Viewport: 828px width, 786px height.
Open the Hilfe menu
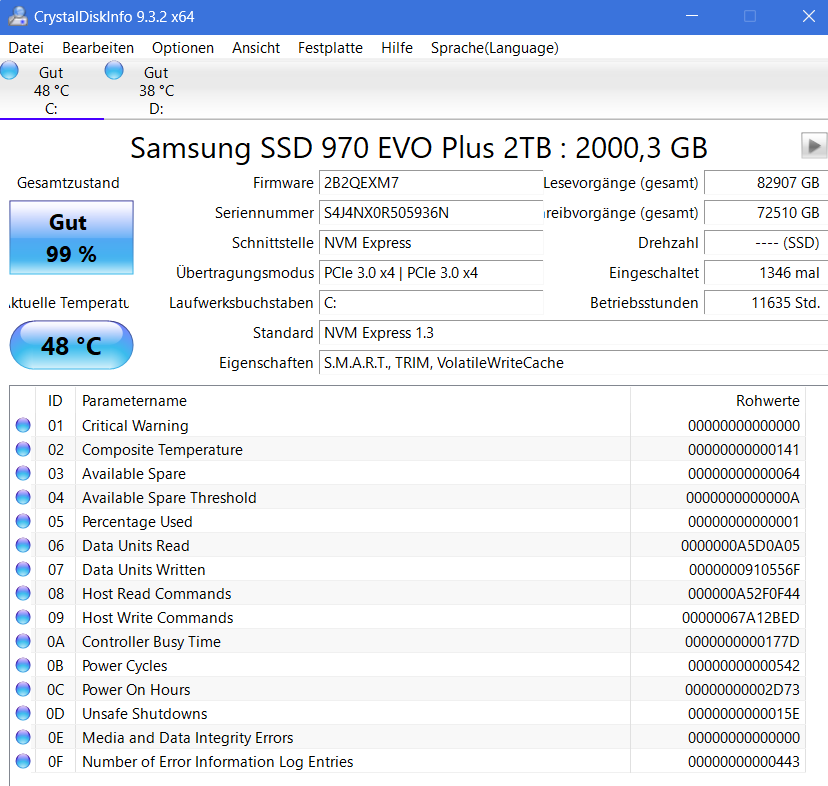tap(397, 48)
